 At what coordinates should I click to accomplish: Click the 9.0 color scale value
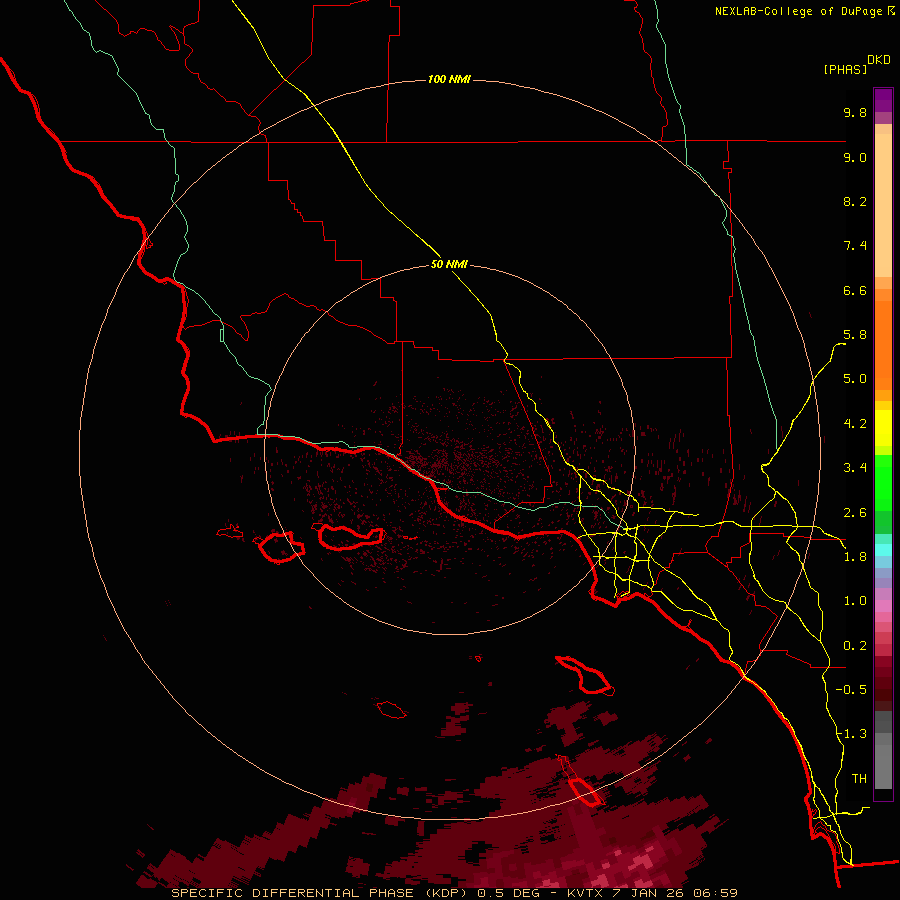(855, 157)
